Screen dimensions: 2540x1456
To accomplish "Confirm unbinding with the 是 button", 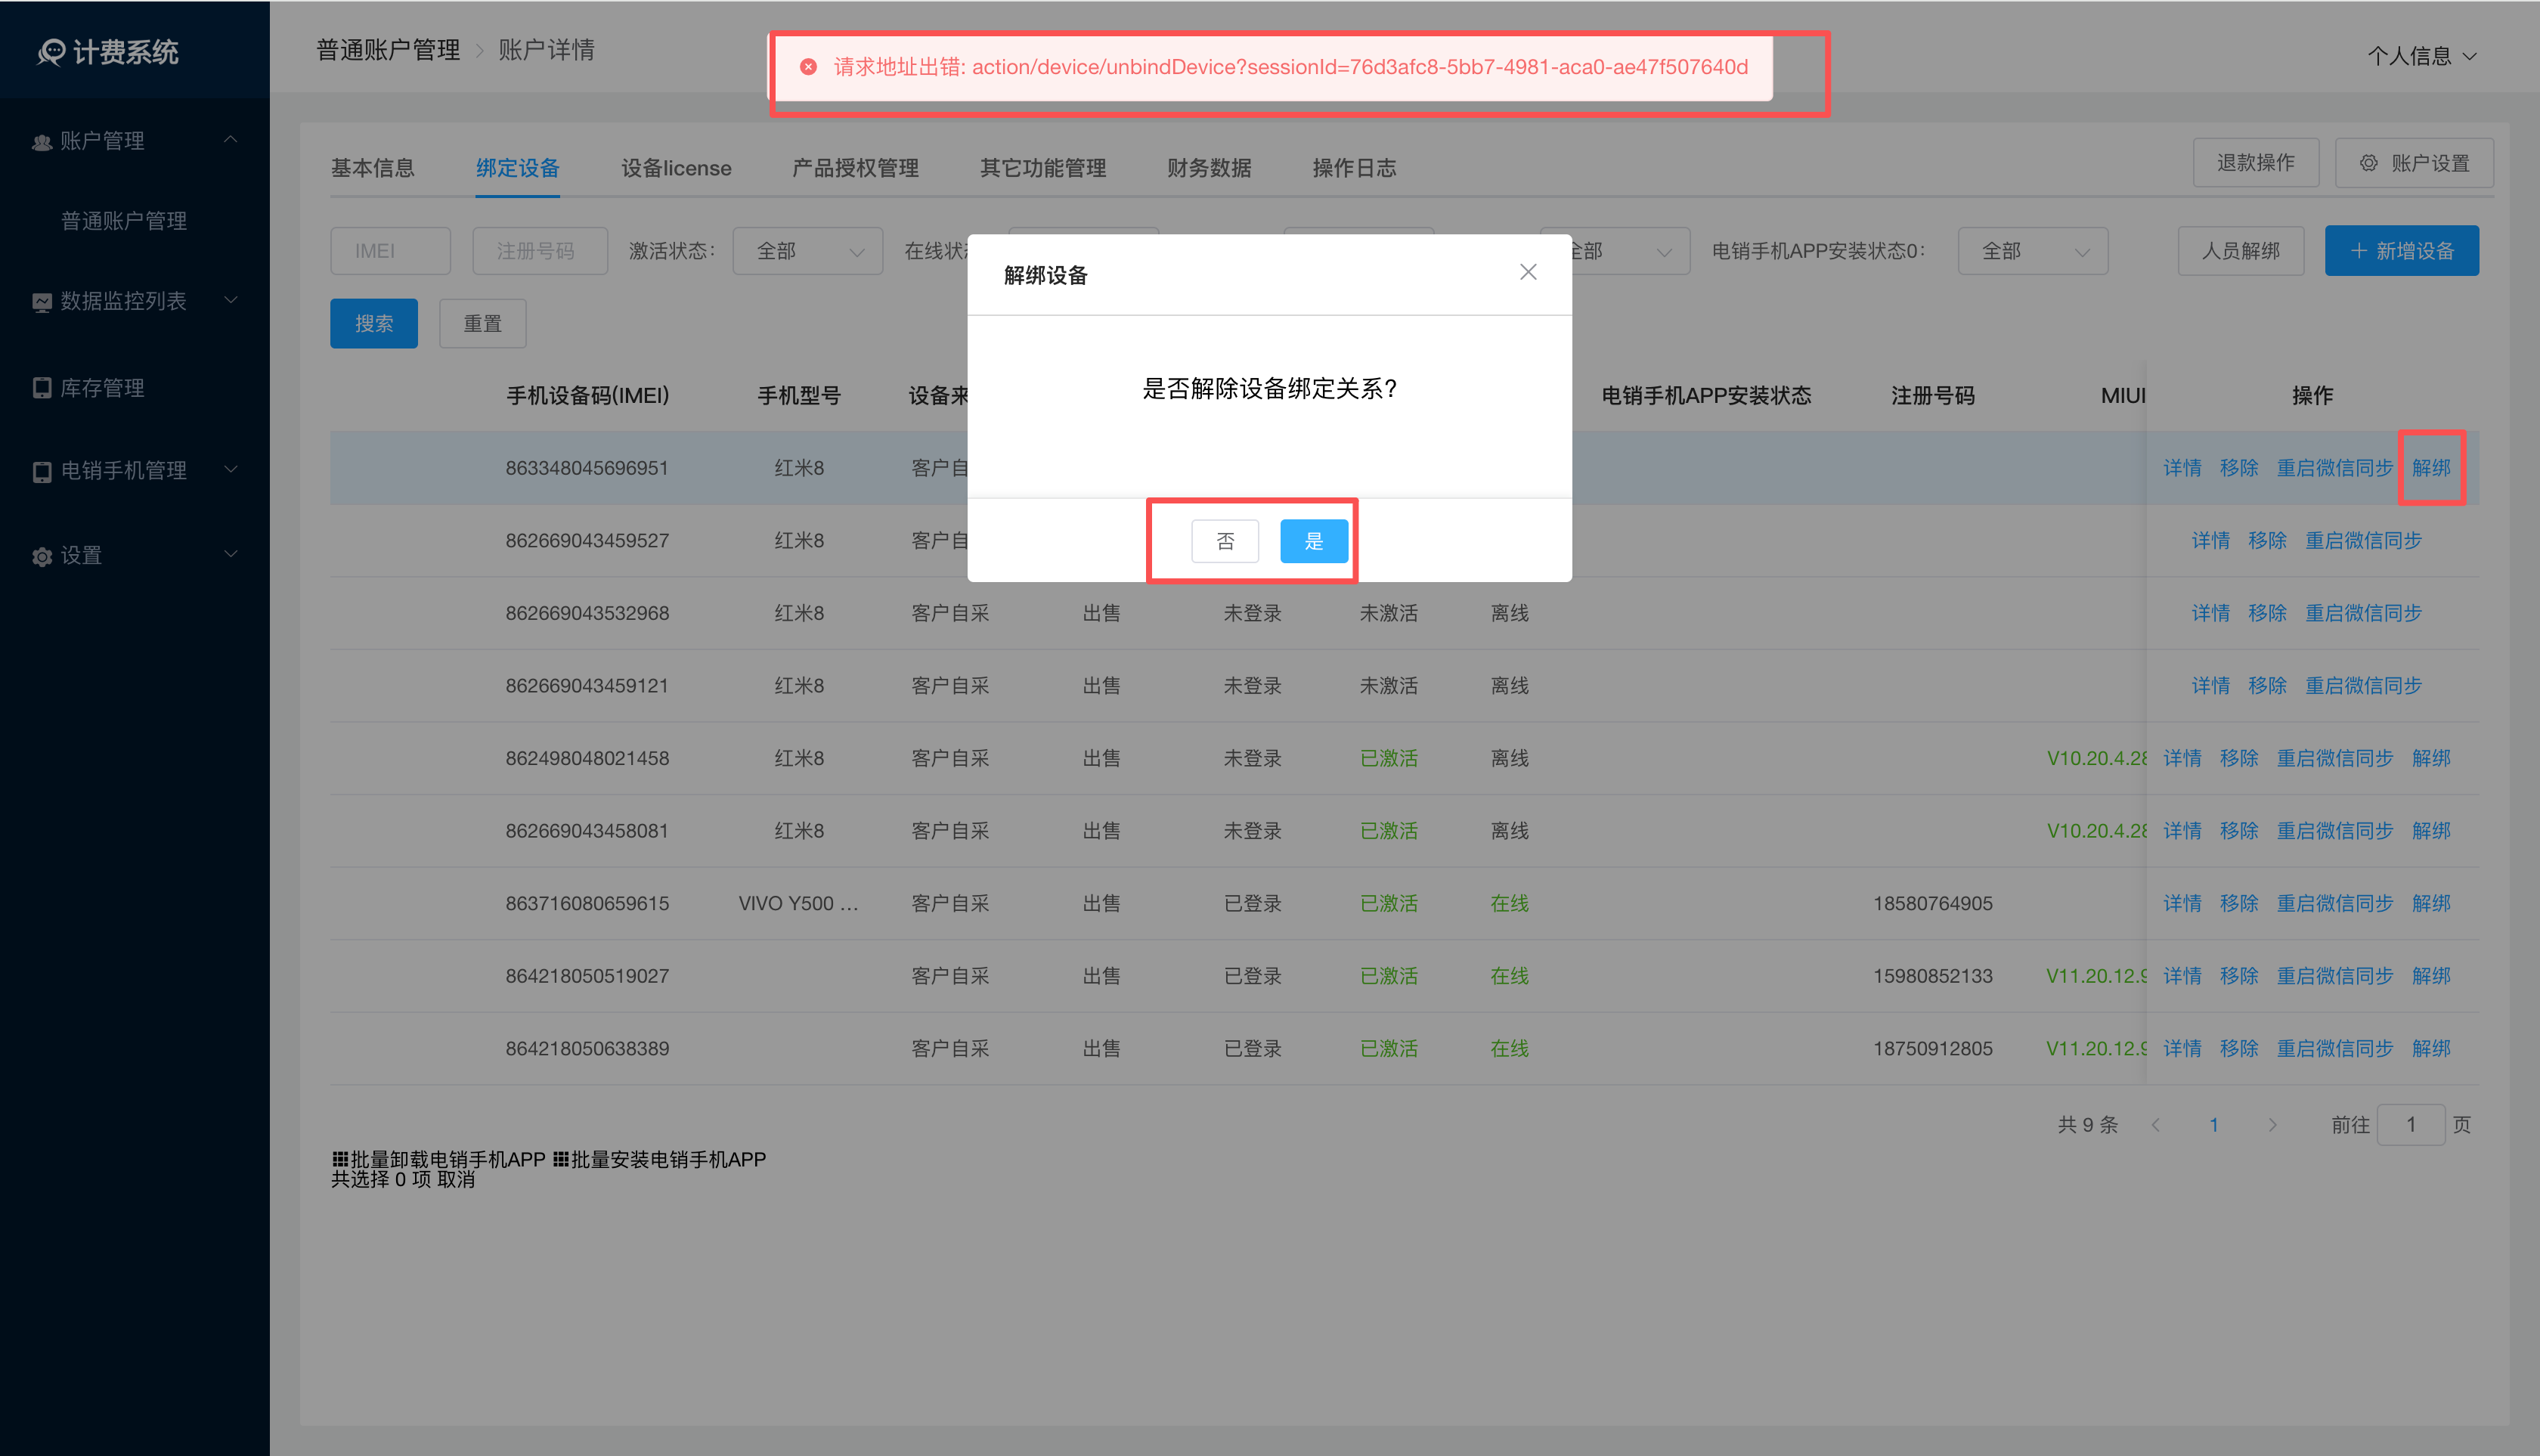I will click(x=1313, y=541).
